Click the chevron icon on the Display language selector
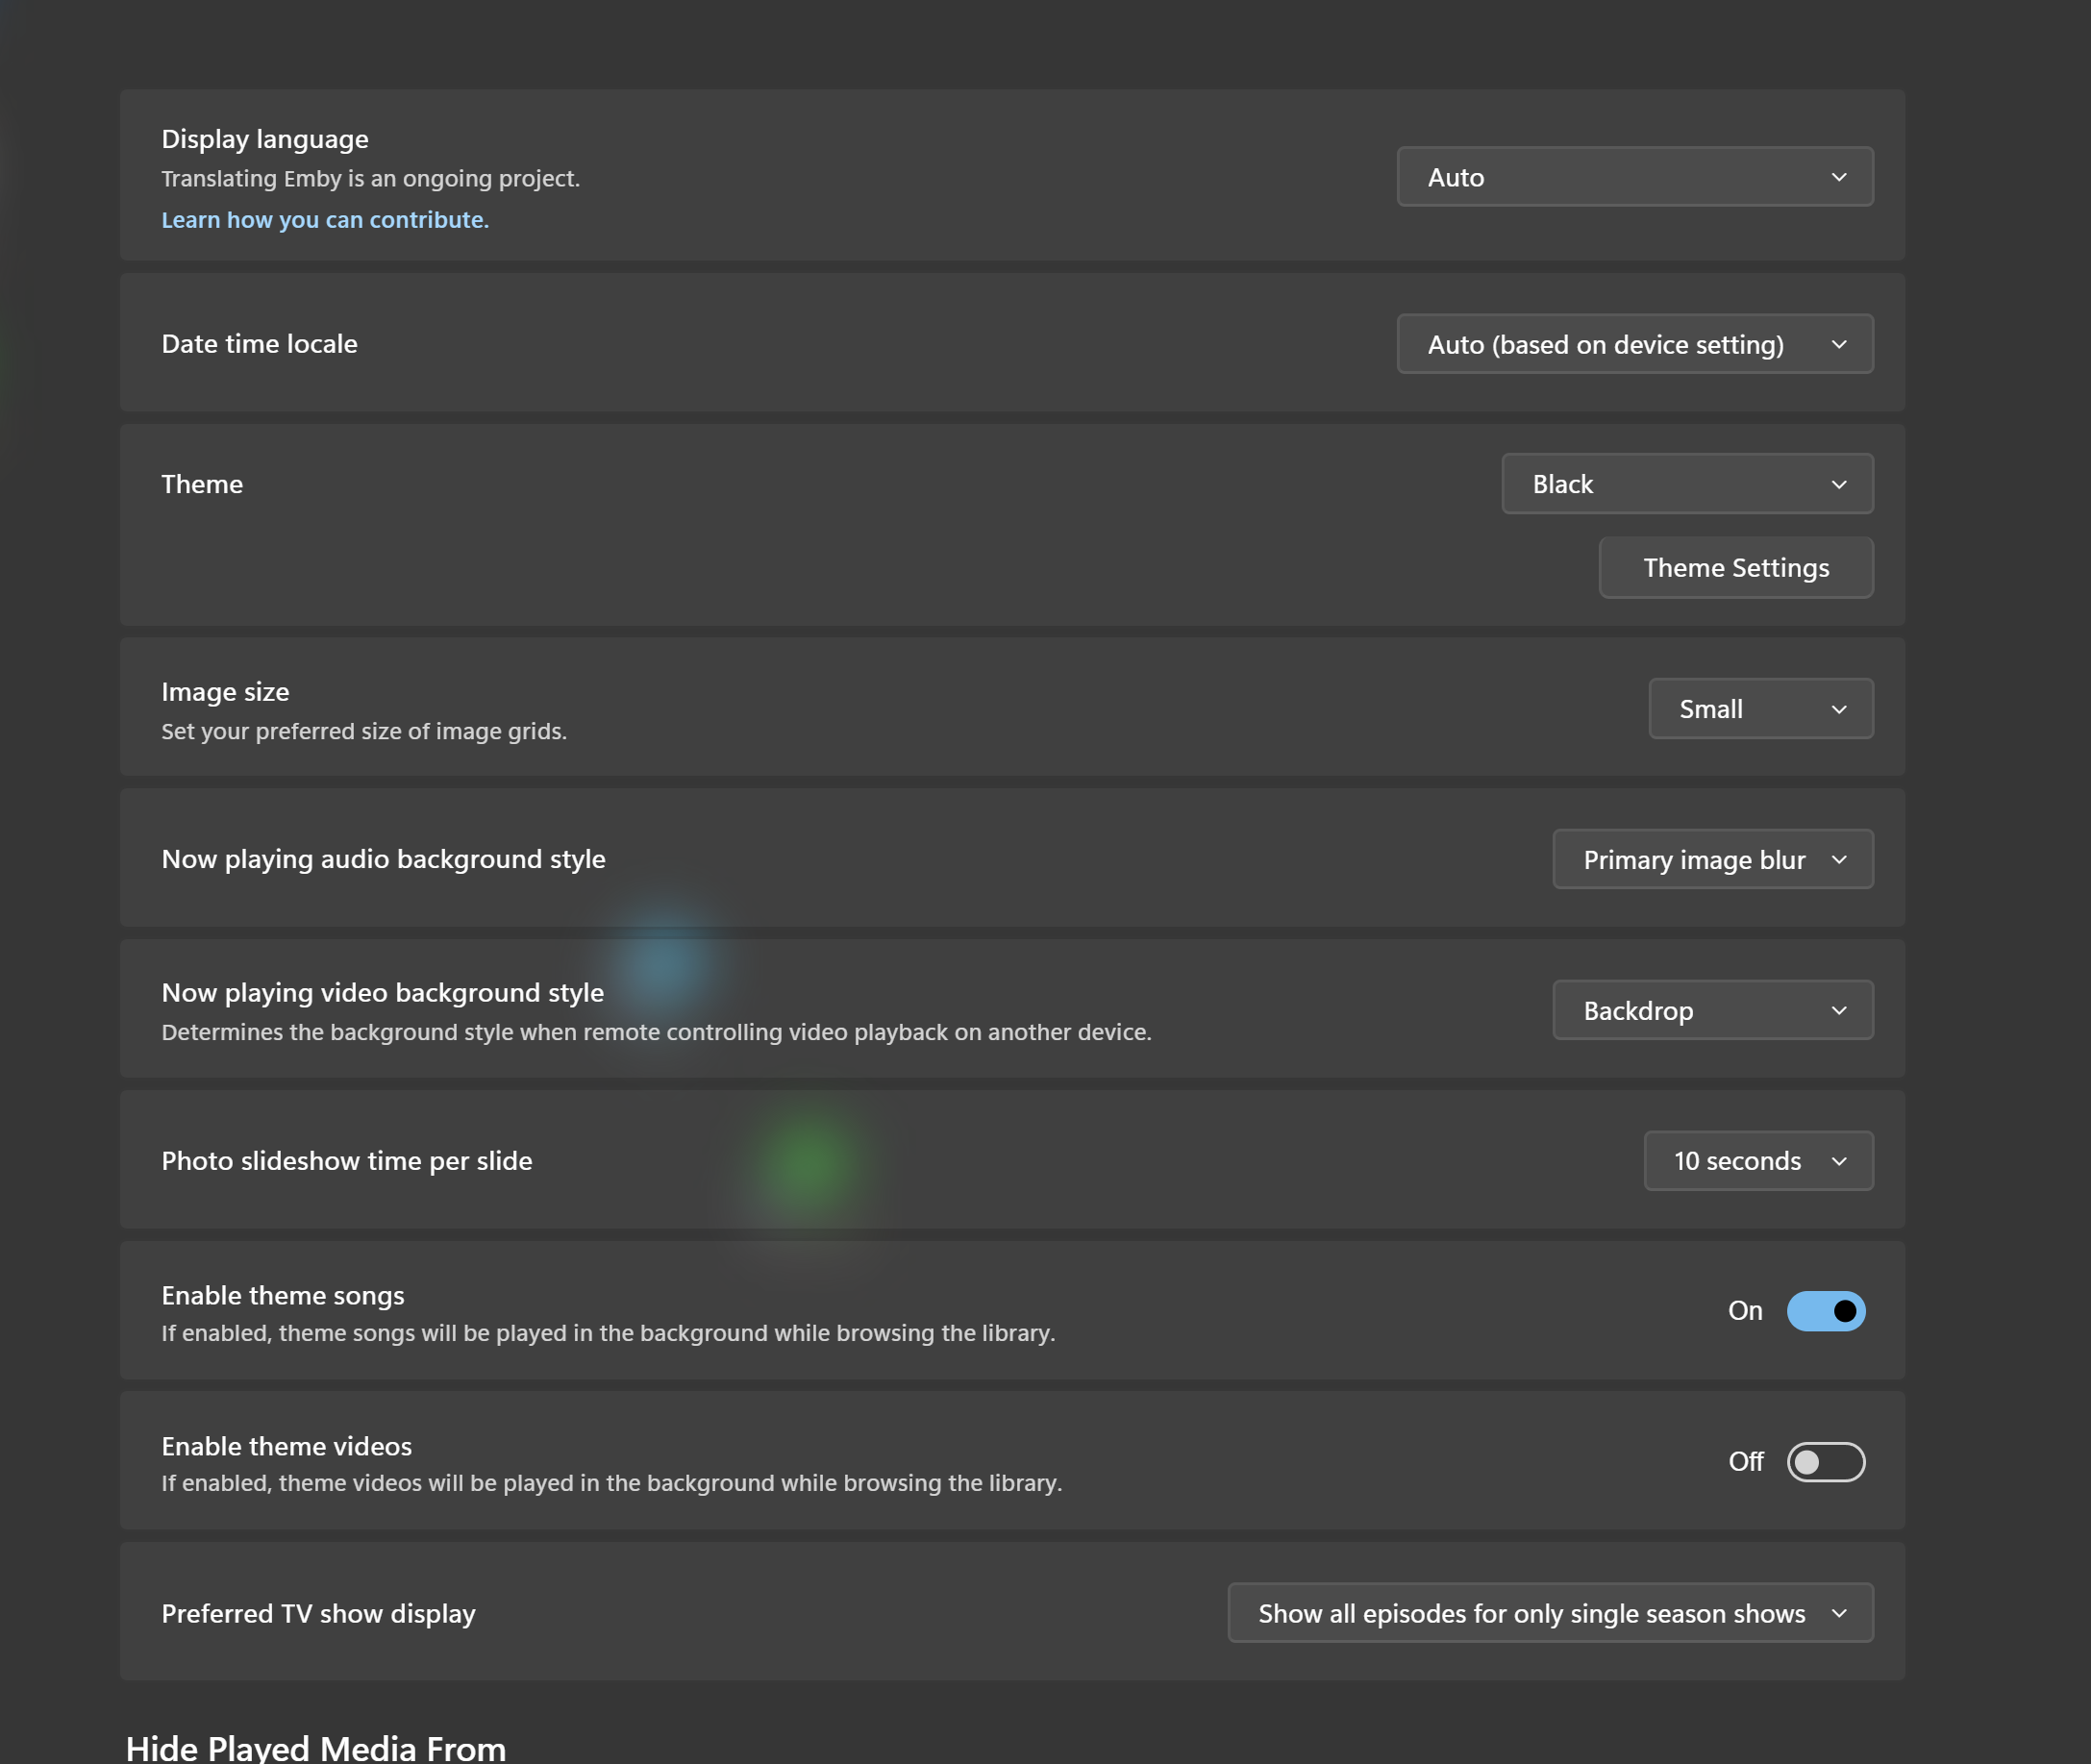Screen dimensions: 2091x1764 pyautogui.click(x=1841, y=177)
